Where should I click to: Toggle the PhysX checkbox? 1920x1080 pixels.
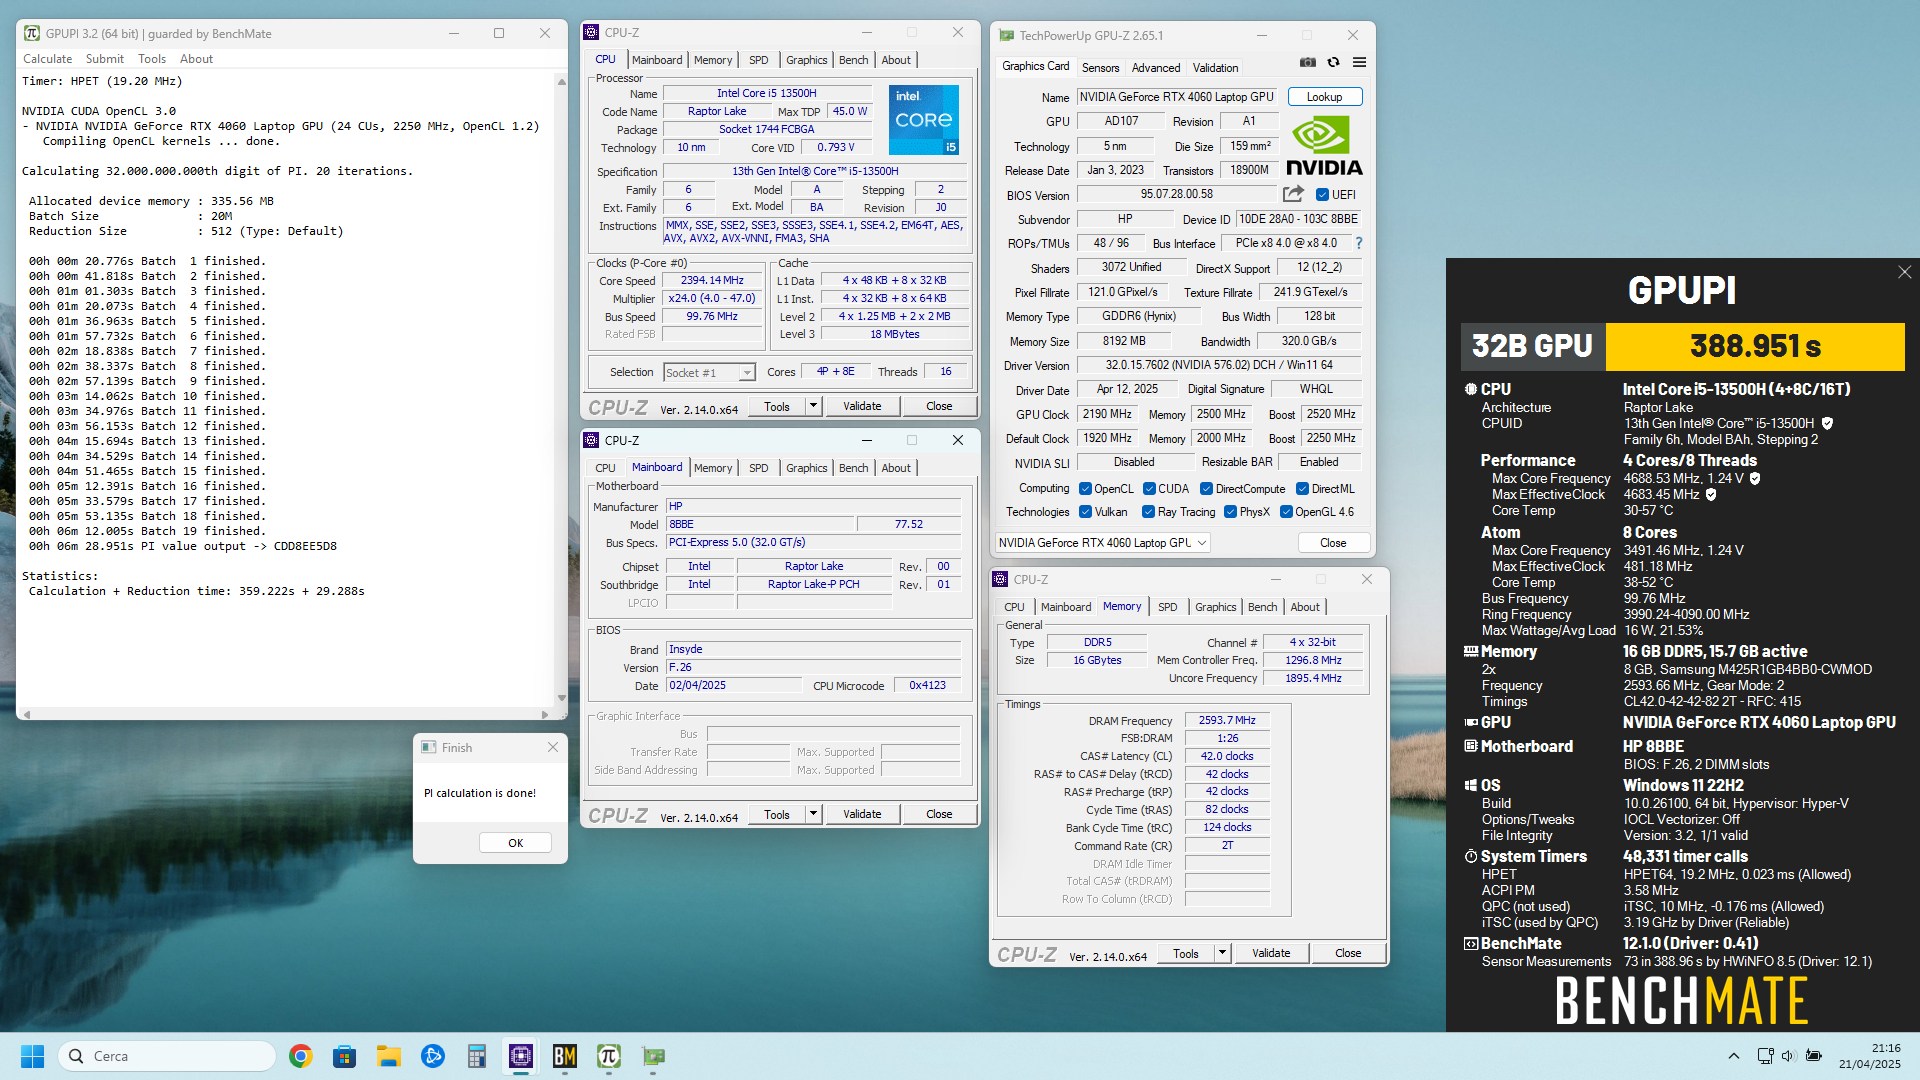[1230, 512]
